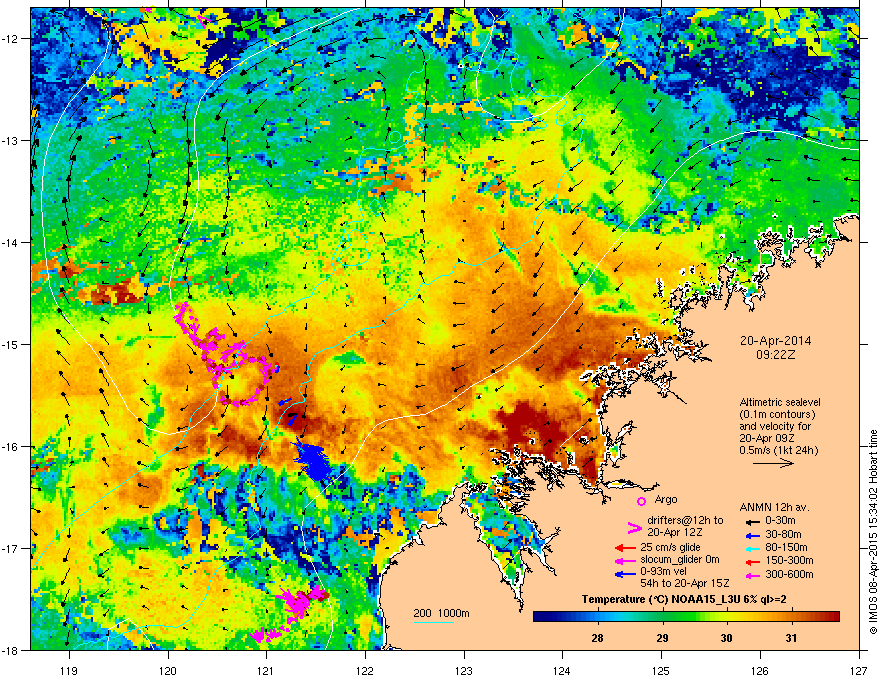Click the magenta arrow for ANMN 300-600m depth
The height and width of the screenshot is (680, 880).
751,575
